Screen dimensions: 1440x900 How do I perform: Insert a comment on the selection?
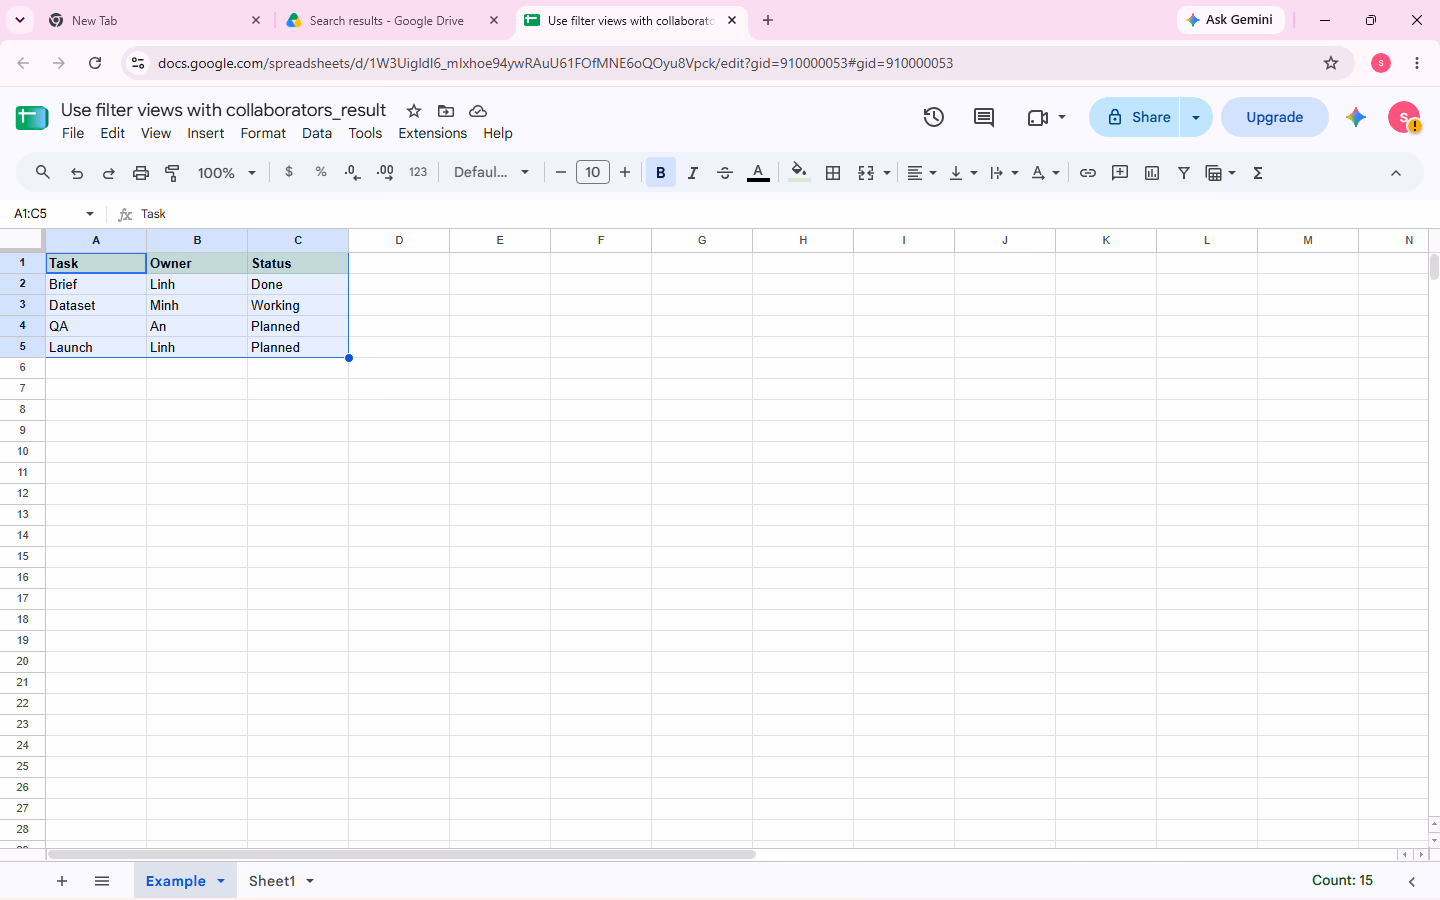(x=1120, y=173)
